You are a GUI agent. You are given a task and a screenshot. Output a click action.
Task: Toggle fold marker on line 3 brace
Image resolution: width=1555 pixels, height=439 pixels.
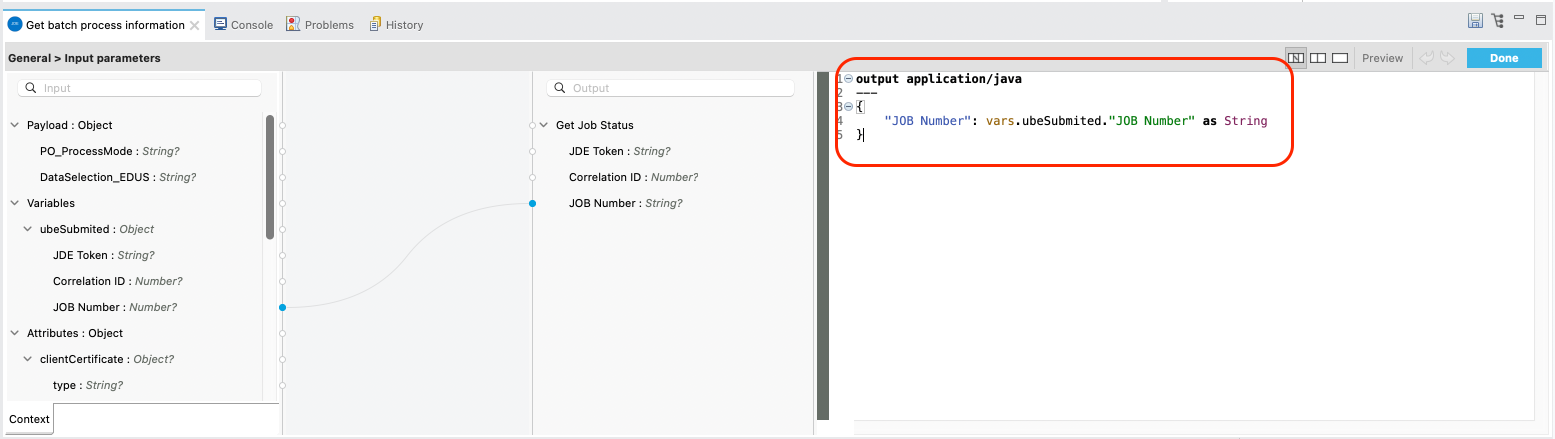click(848, 107)
